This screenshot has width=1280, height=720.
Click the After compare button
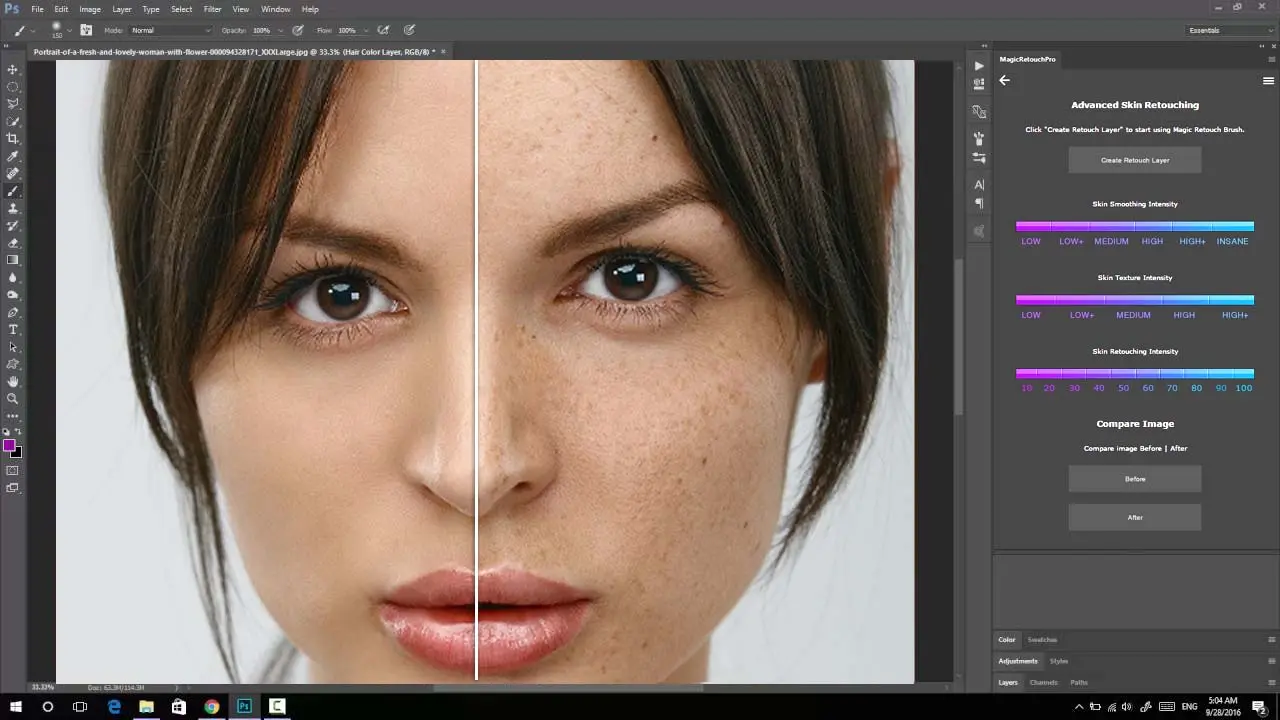[1135, 517]
